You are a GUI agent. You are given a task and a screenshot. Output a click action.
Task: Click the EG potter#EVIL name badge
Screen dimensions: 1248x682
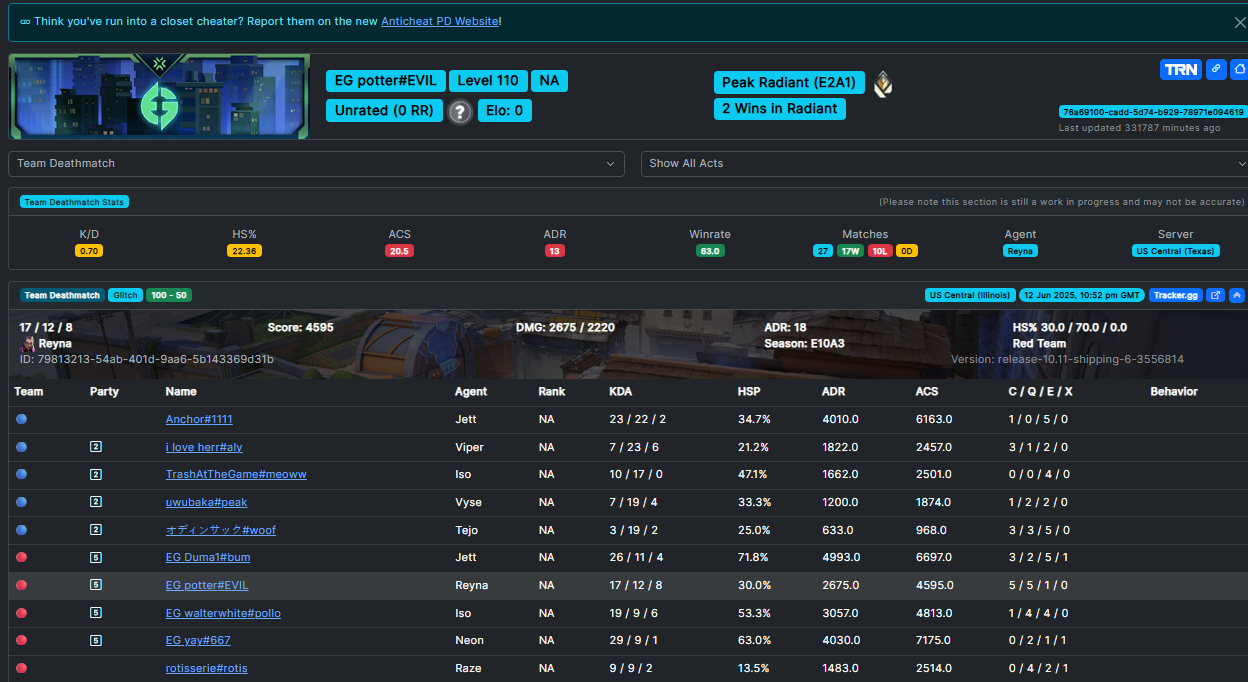[385, 81]
